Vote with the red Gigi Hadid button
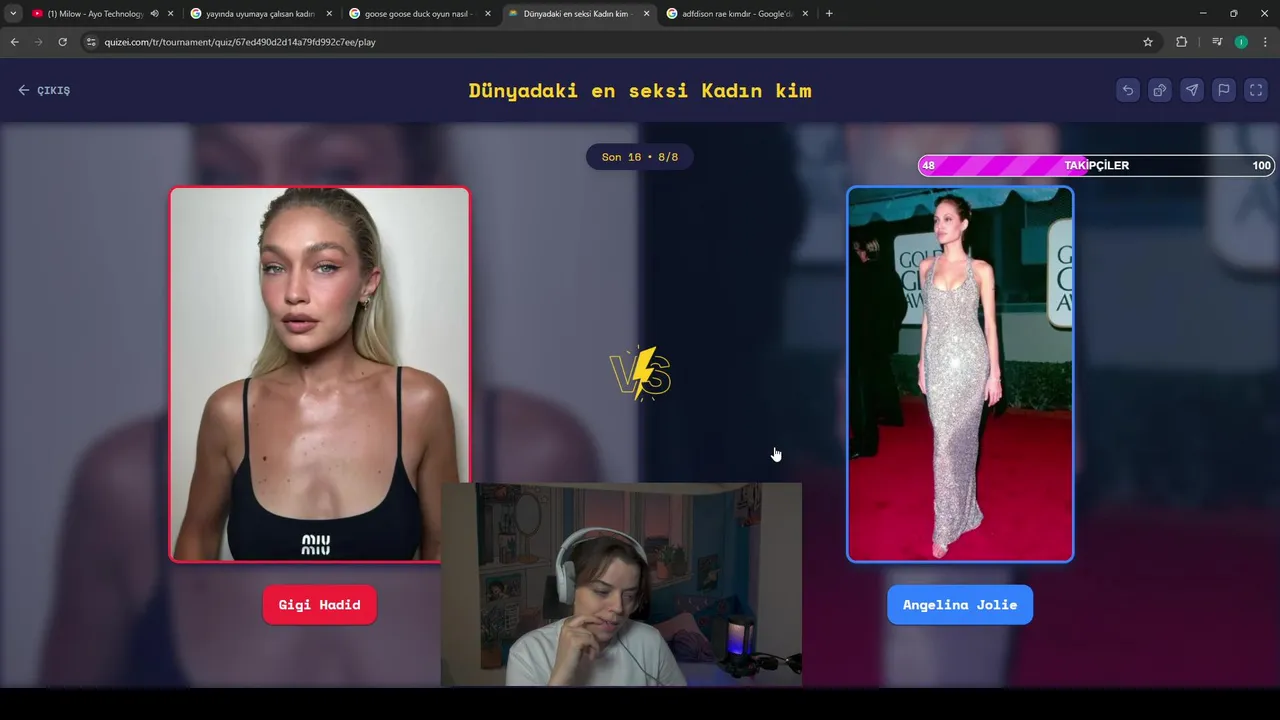The width and height of the screenshot is (1280, 720). pyautogui.click(x=319, y=605)
